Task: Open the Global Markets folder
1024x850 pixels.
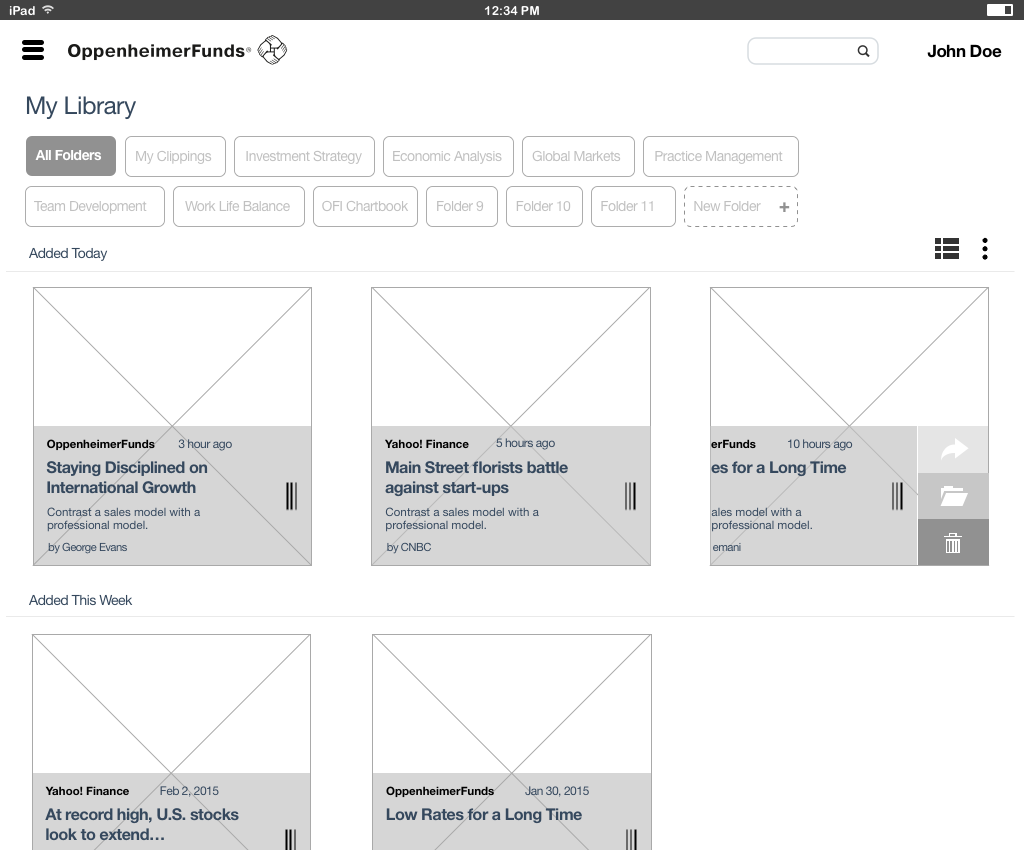Action: (x=578, y=156)
